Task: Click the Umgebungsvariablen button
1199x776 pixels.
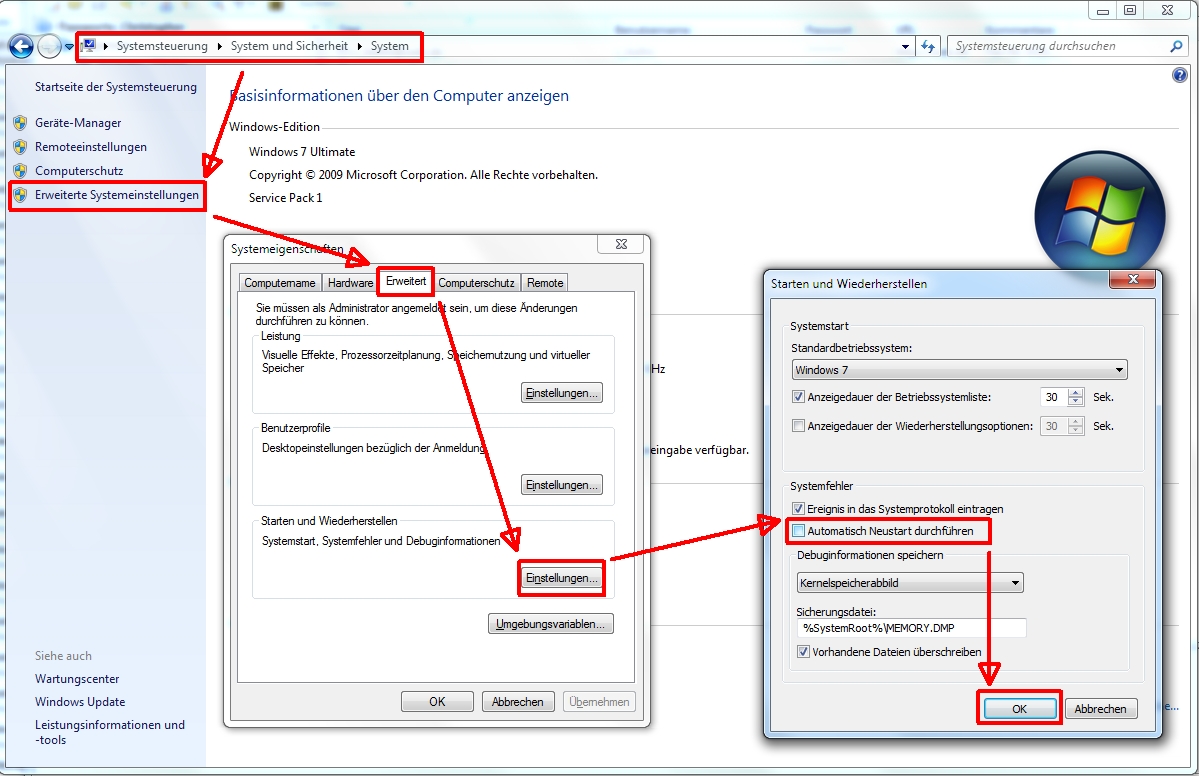Action: point(551,624)
